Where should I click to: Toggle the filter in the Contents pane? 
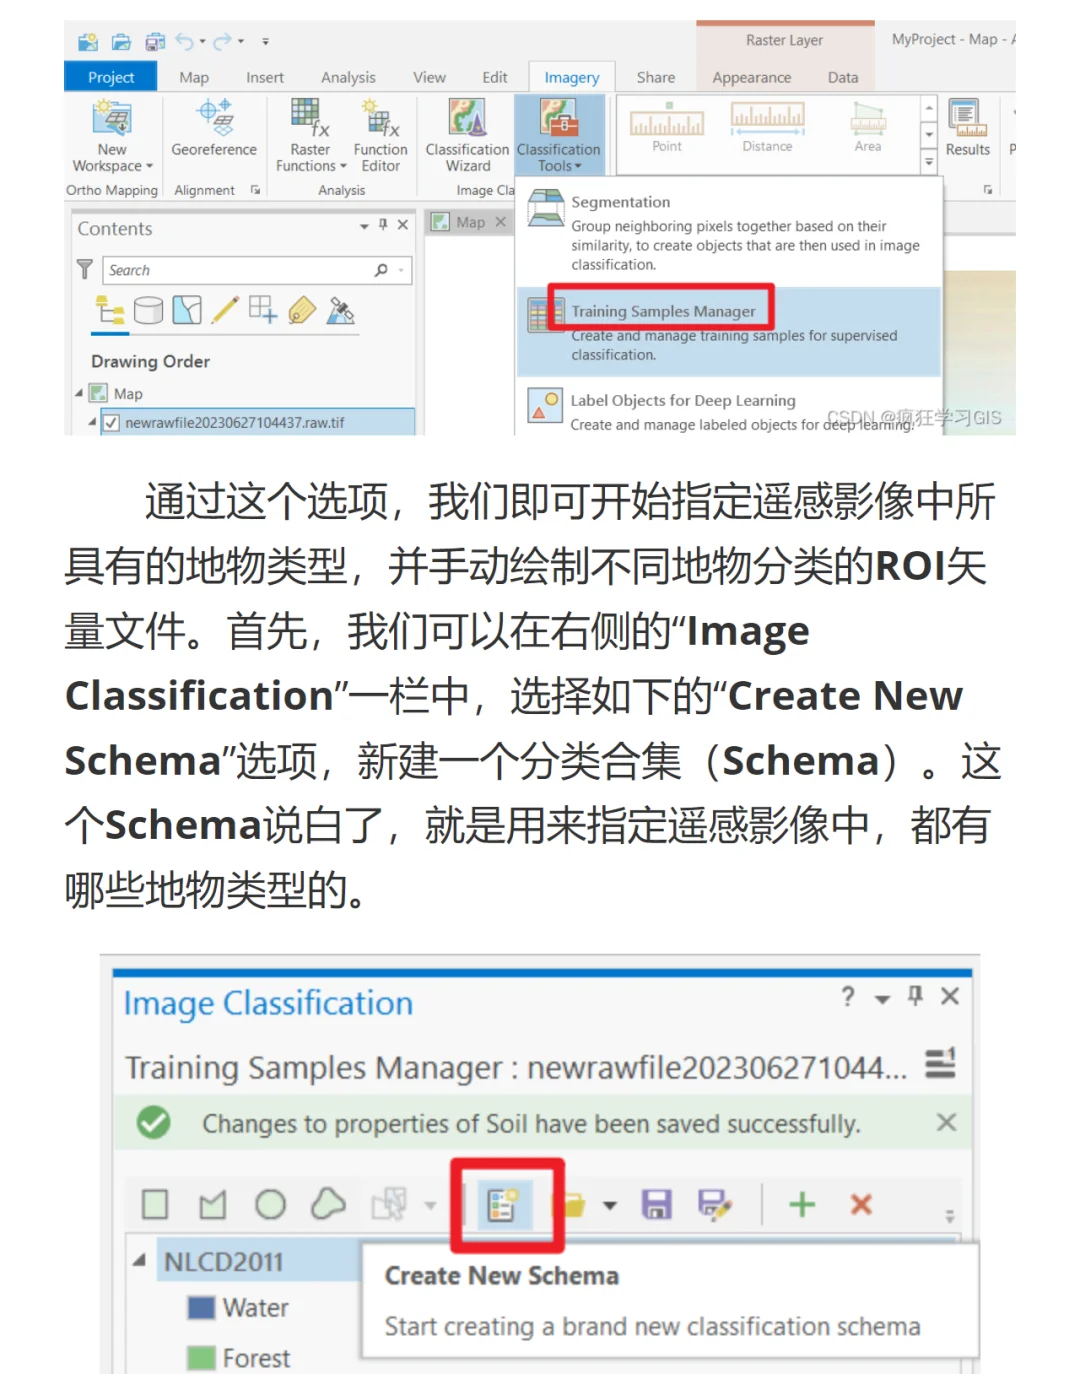click(85, 269)
